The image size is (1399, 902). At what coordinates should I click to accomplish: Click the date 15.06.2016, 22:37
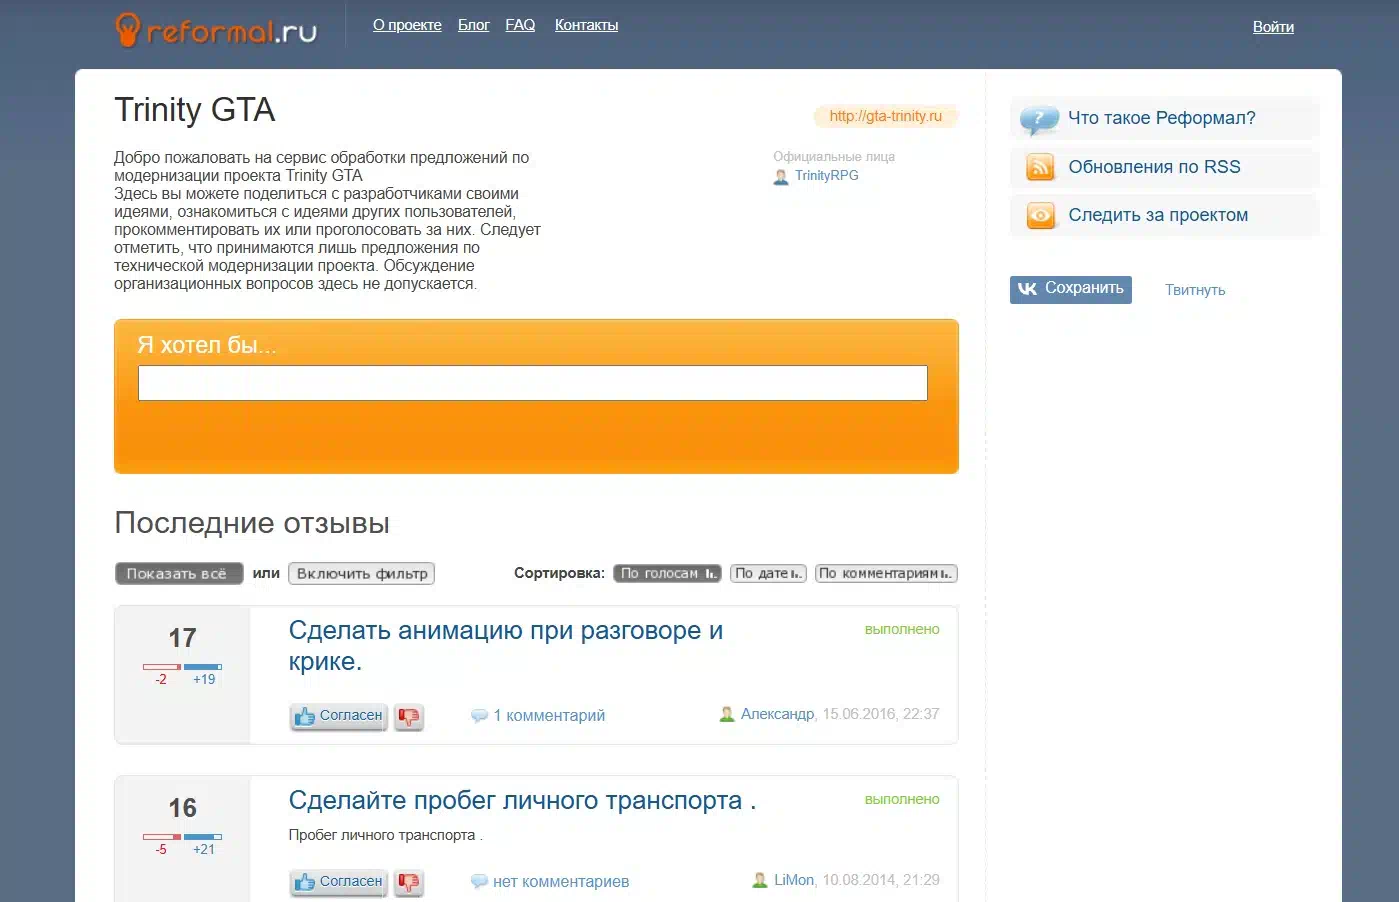coord(881,714)
